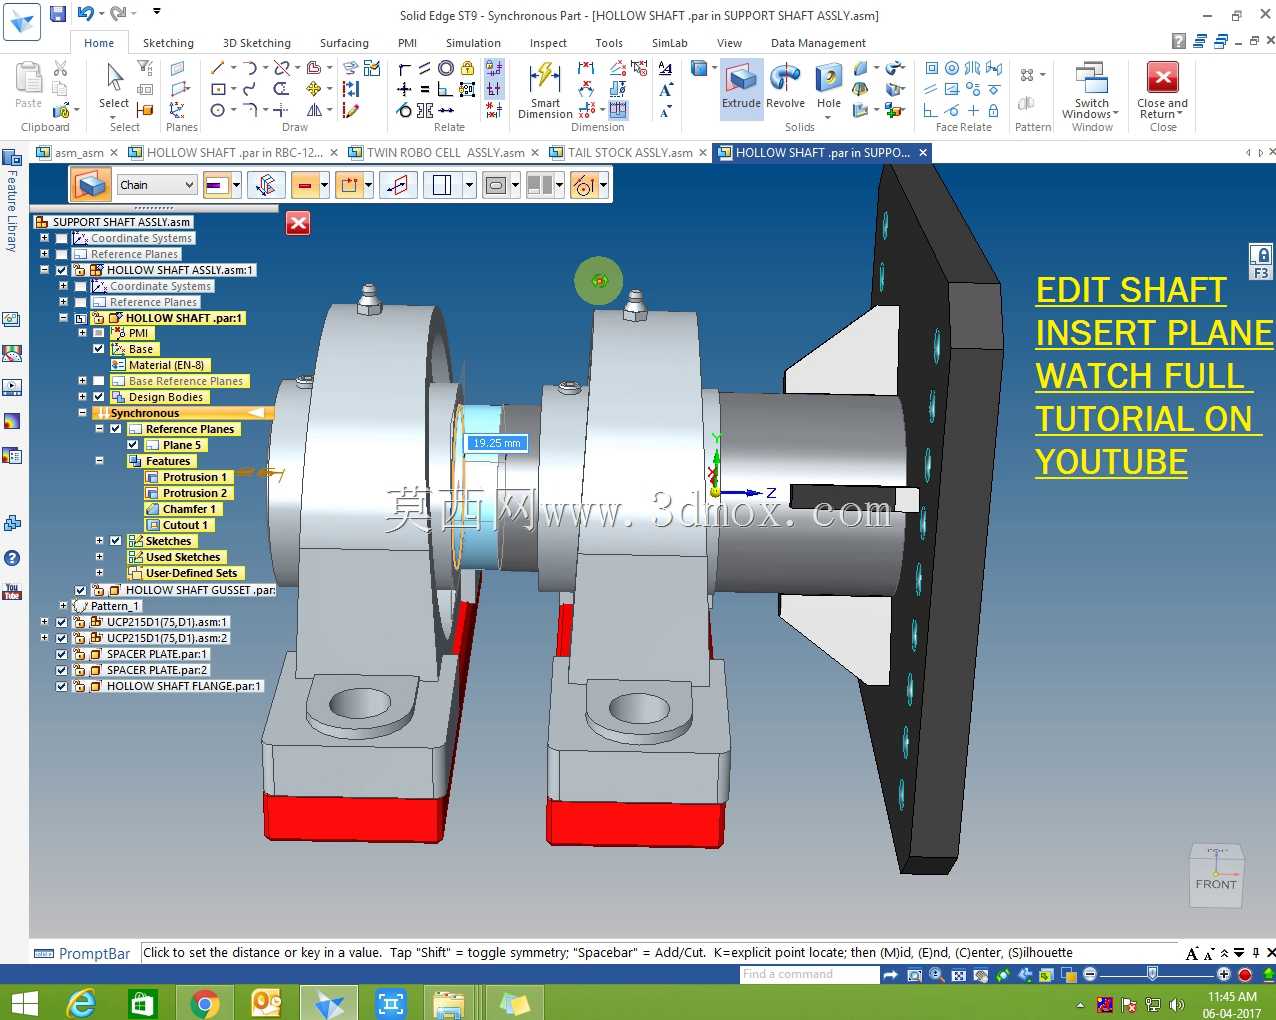
Task: Click the F3 lock icon
Action: pyautogui.click(x=1261, y=262)
